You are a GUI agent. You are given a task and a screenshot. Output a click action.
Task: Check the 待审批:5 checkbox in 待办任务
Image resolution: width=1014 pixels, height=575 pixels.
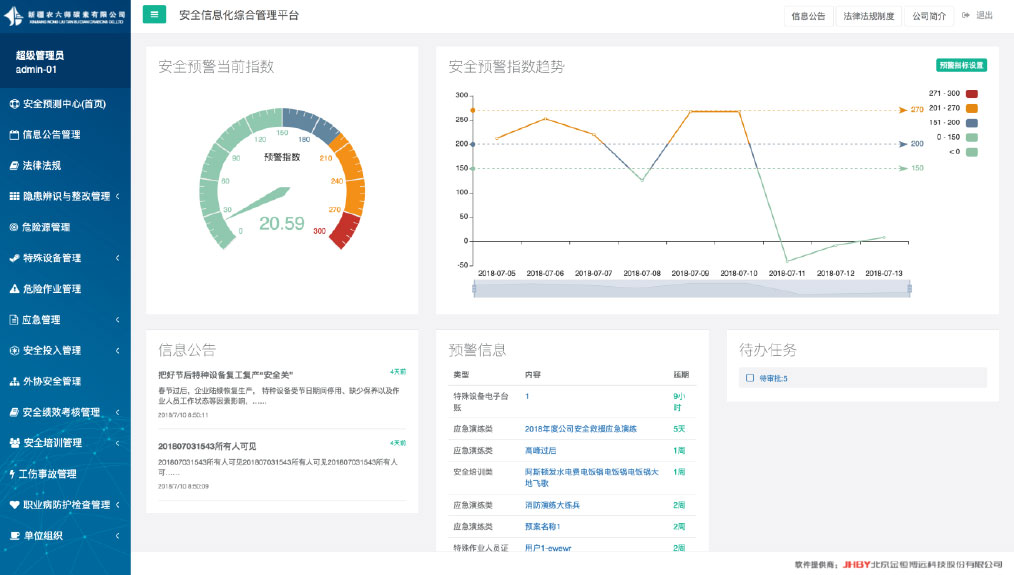point(750,378)
